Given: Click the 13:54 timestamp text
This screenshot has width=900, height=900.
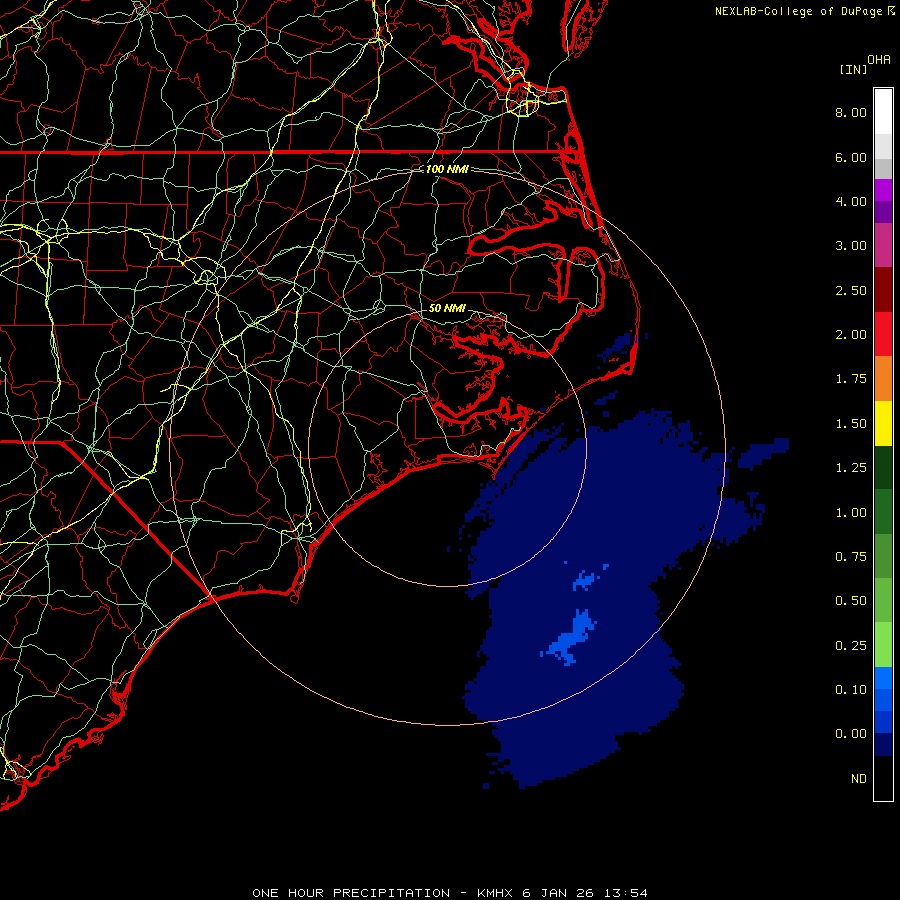Looking at the screenshot, I should (625, 893).
